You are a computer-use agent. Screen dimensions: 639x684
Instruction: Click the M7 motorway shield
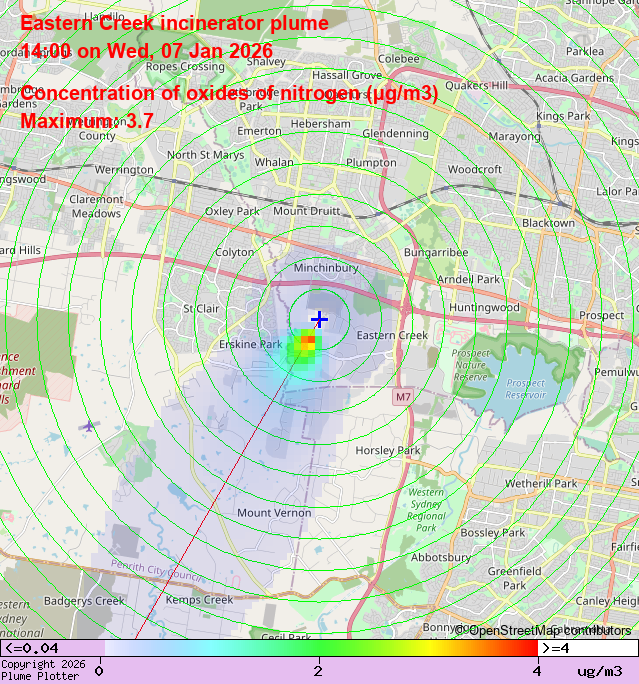402,397
